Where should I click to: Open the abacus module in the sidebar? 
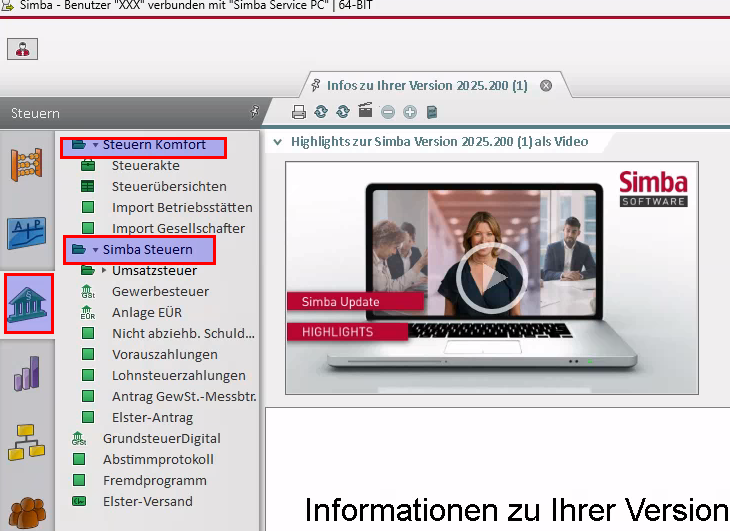27,163
